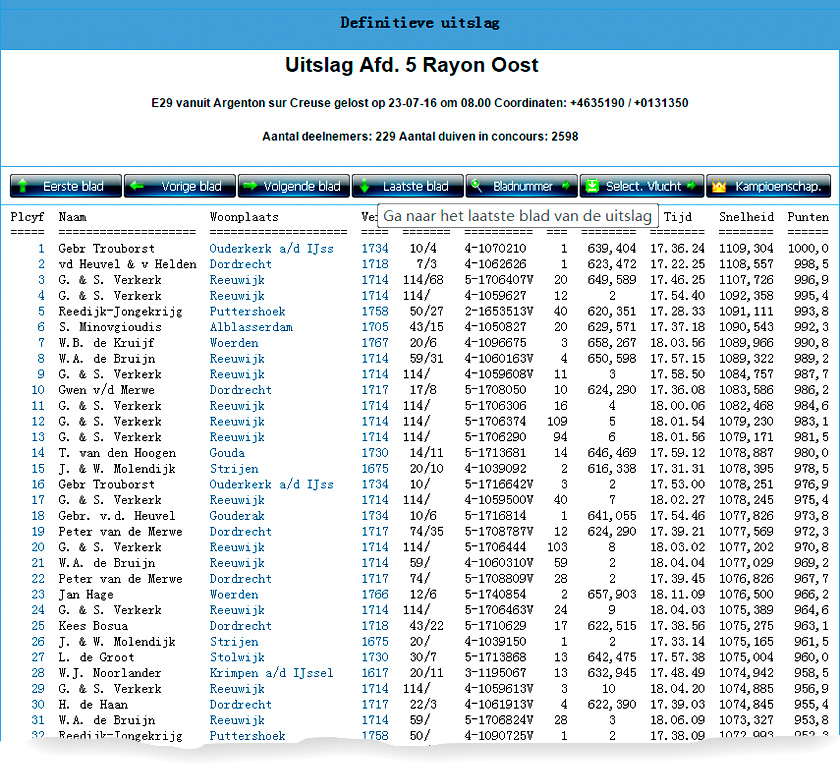This screenshot has height=777, width=840.
Task: Click the green down arrow icon on Laatste blad
Action: tap(365, 186)
